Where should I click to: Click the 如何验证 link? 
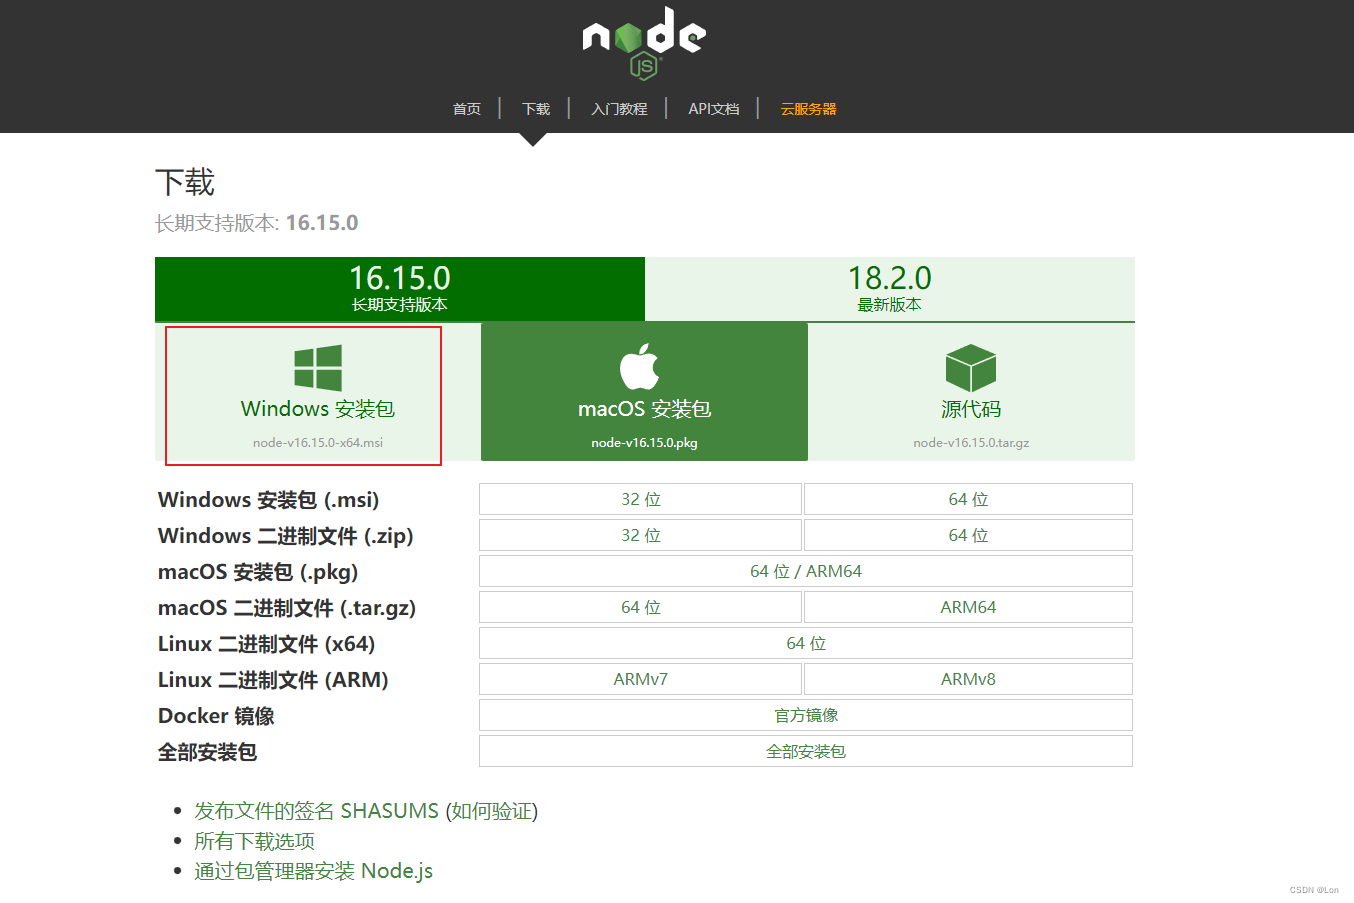[491, 811]
